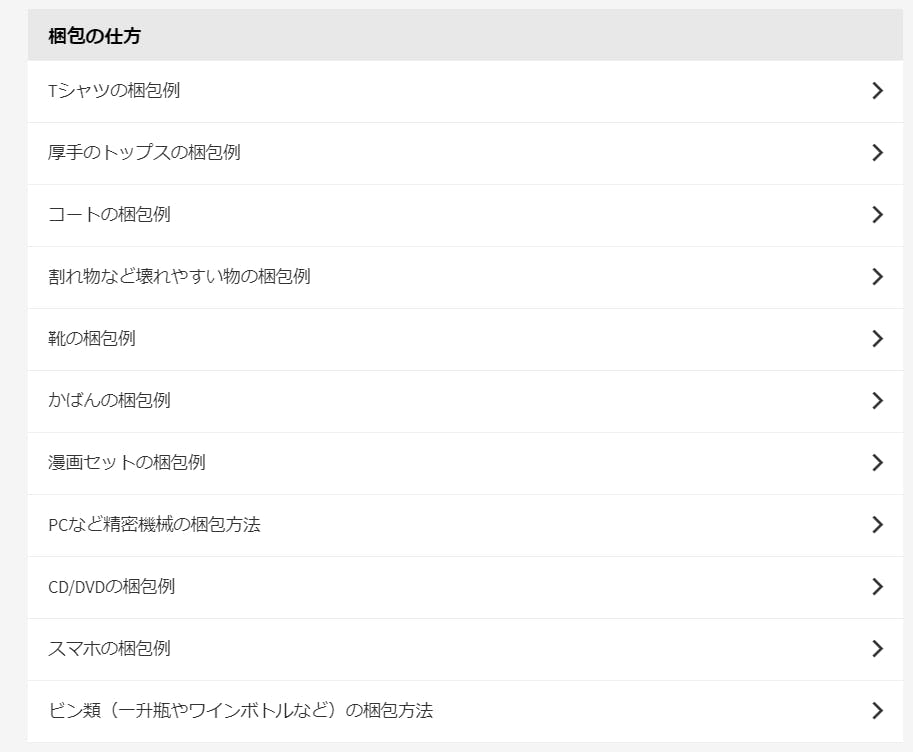Open 厚手のトップスの梱包例 text link
Image resolution: width=913 pixels, height=752 pixels.
pos(144,153)
